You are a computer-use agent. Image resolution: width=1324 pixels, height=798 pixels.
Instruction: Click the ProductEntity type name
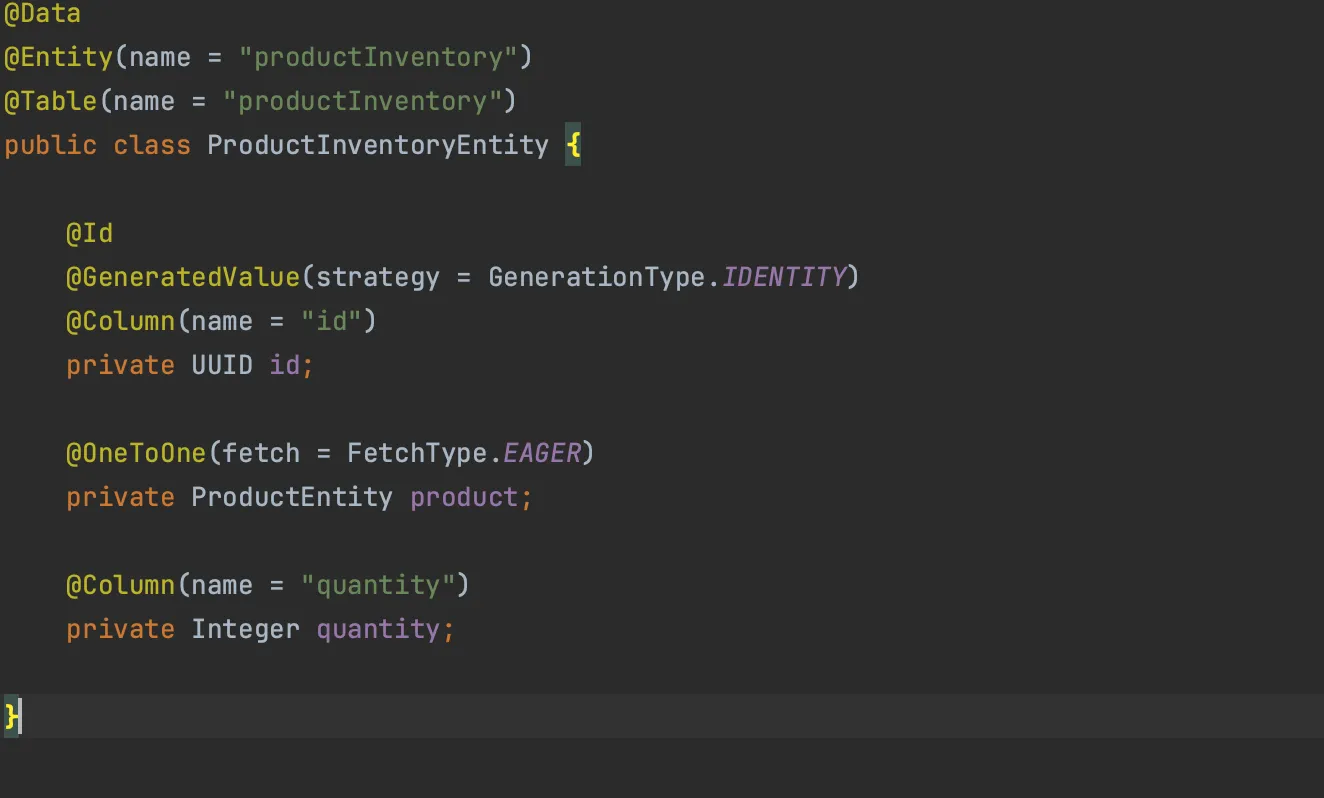(291, 496)
